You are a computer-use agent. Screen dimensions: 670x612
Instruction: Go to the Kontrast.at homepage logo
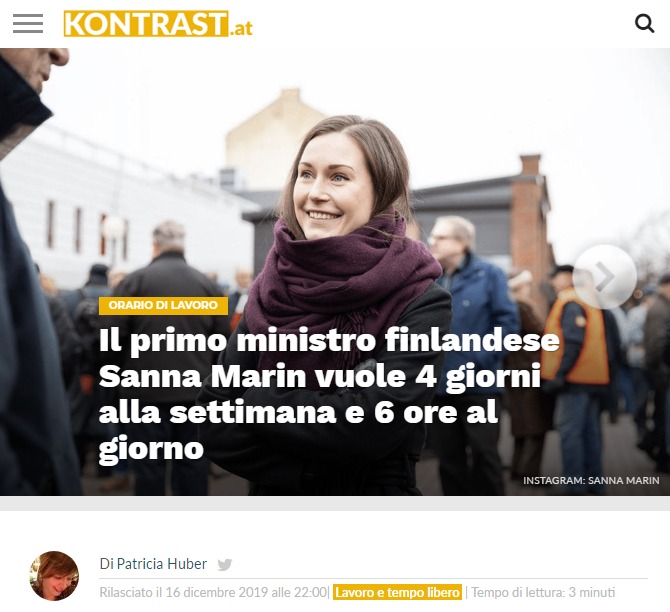pos(158,24)
